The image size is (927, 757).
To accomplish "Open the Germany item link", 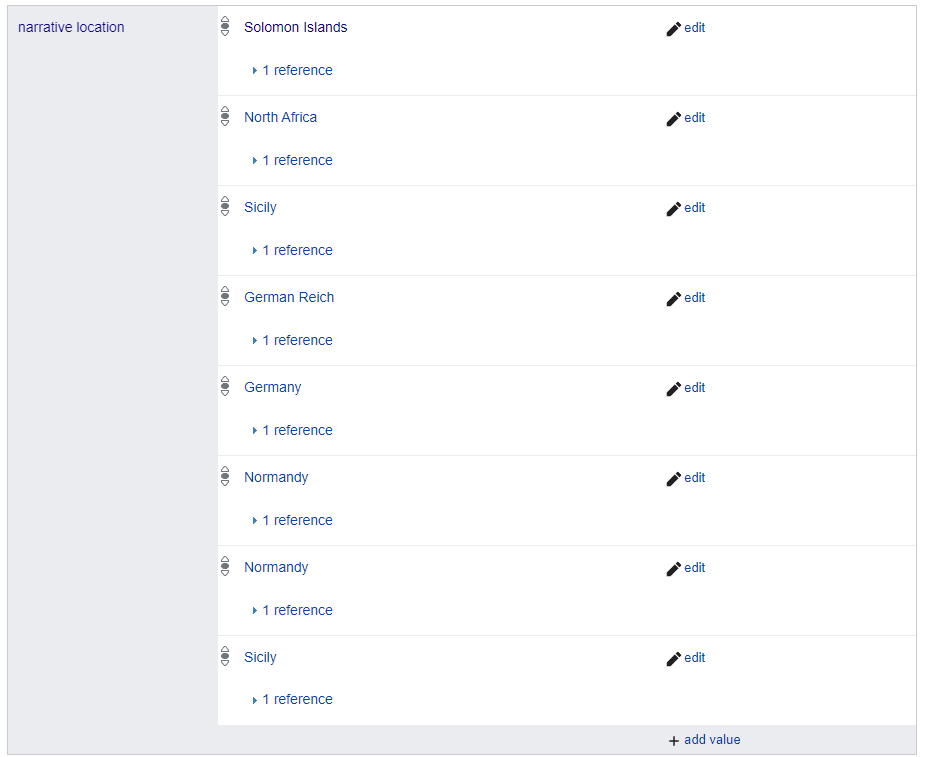I will click(272, 388).
